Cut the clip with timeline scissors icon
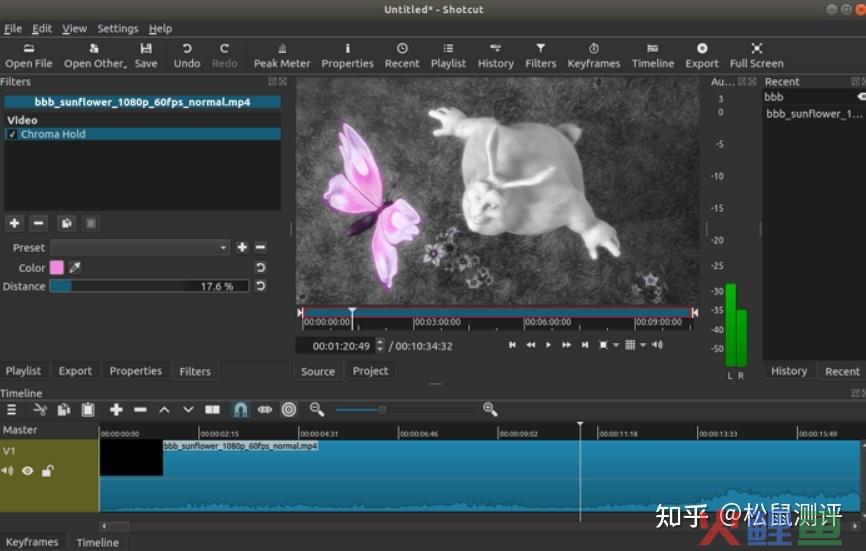Viewport: 866px width, 551px height. pyautogui.click(x=40, y=410)
